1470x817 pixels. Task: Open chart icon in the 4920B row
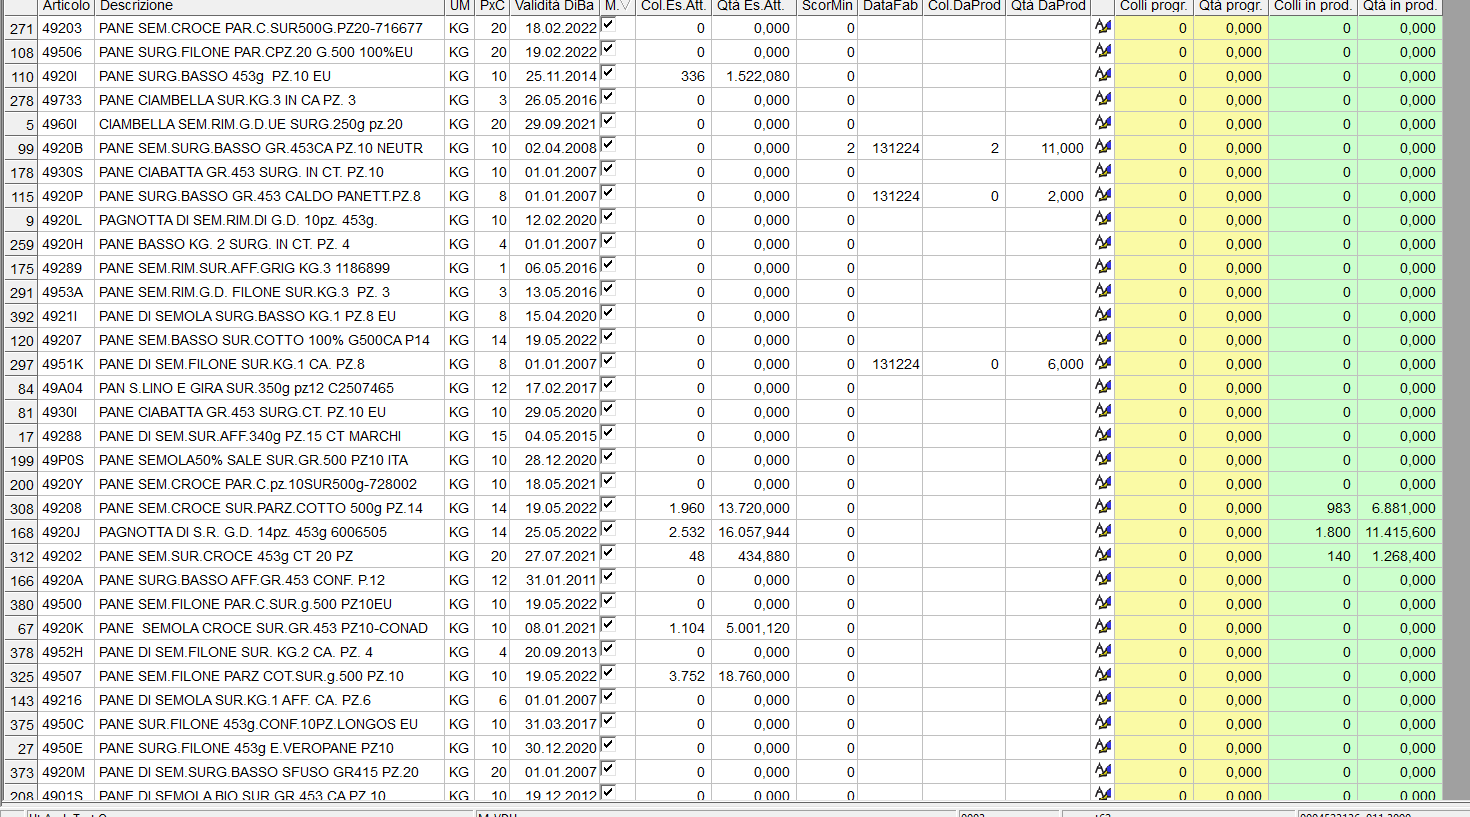1103,147
